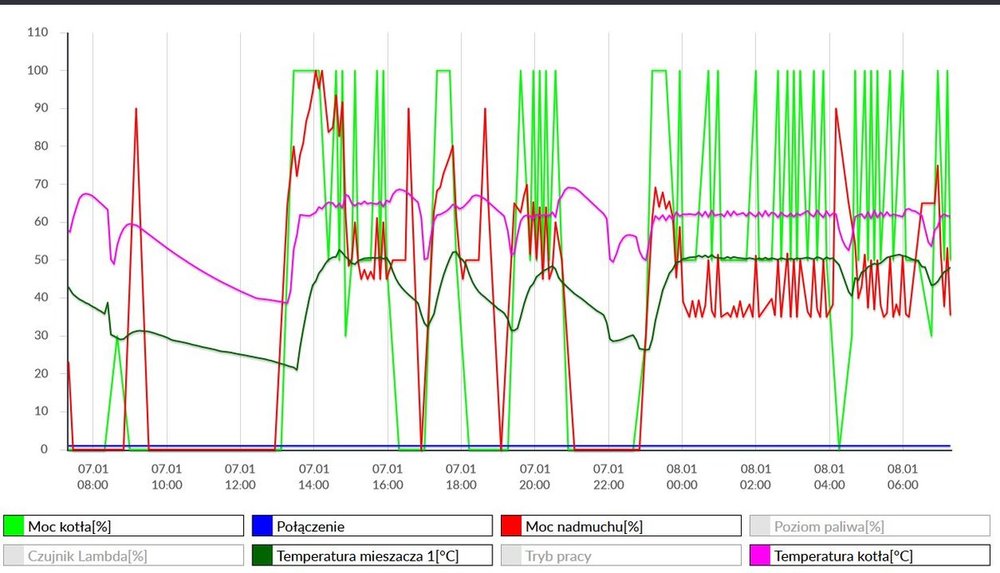This screenshot has width=1000, height=573.
Task: Select the 08.01 00:00 time axis label
Action: point(682,476)
